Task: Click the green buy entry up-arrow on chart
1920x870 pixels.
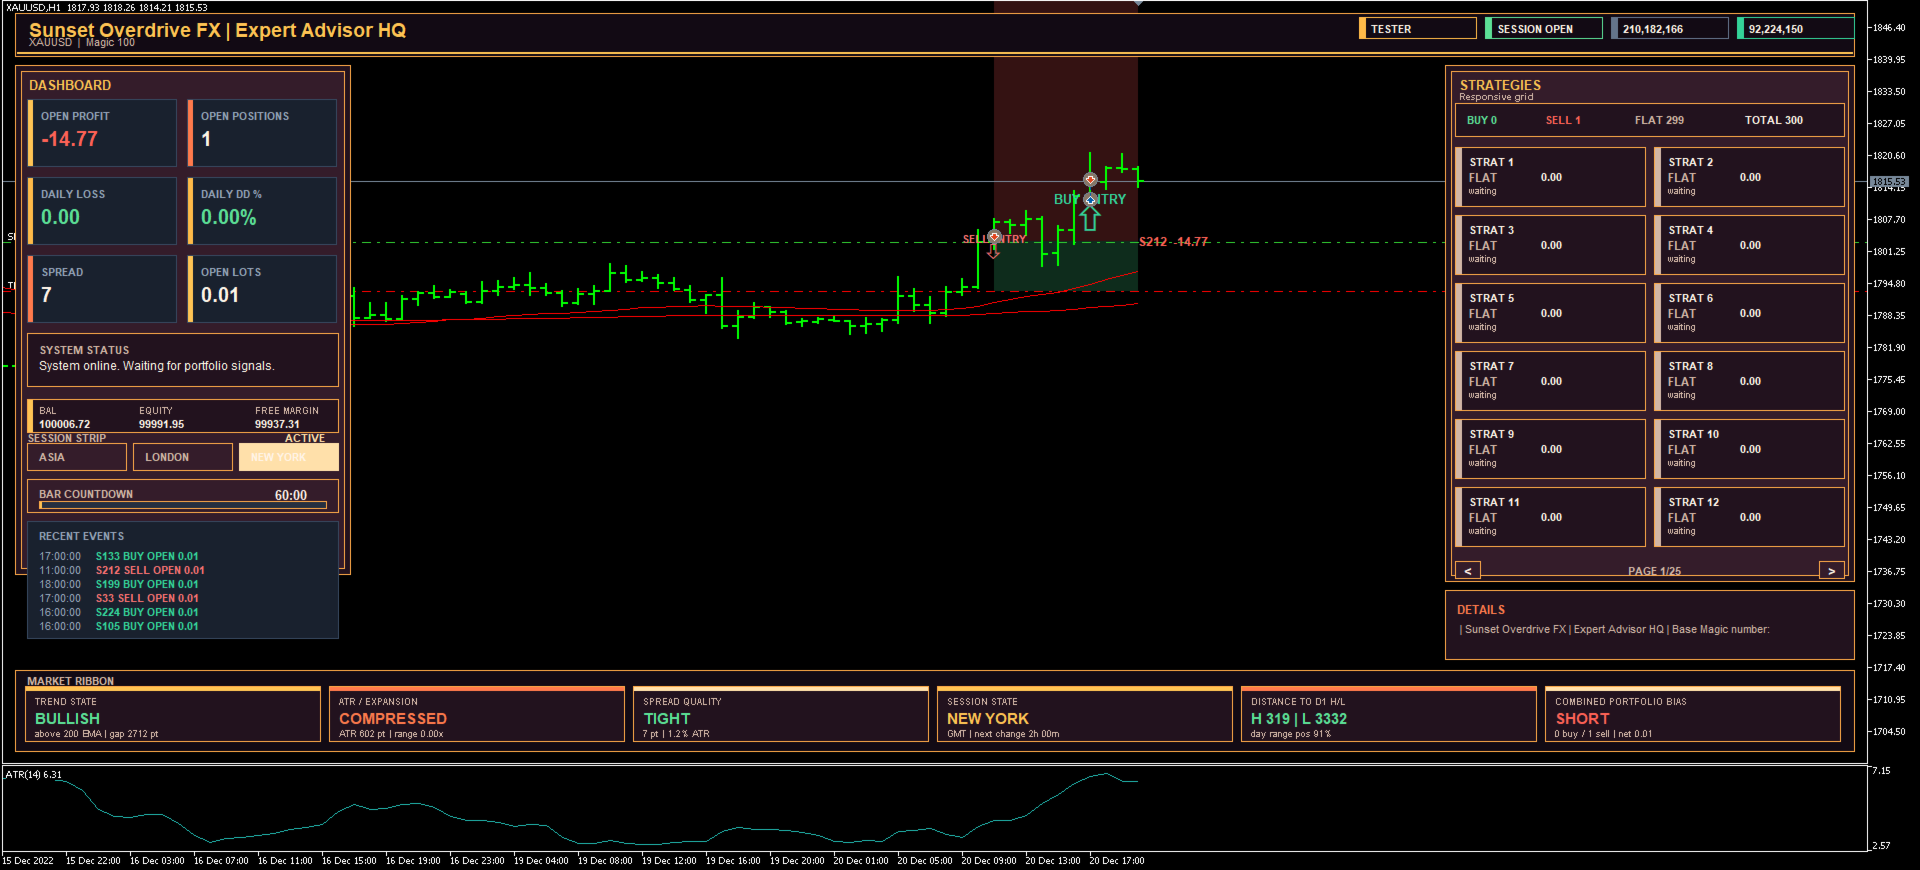Action: pos(1090,218)
